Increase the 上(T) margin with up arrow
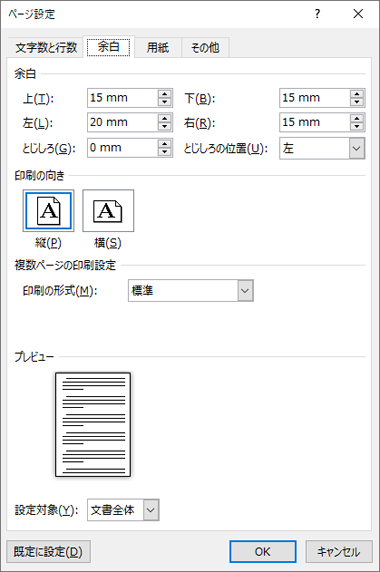 [x=165, y=93]
